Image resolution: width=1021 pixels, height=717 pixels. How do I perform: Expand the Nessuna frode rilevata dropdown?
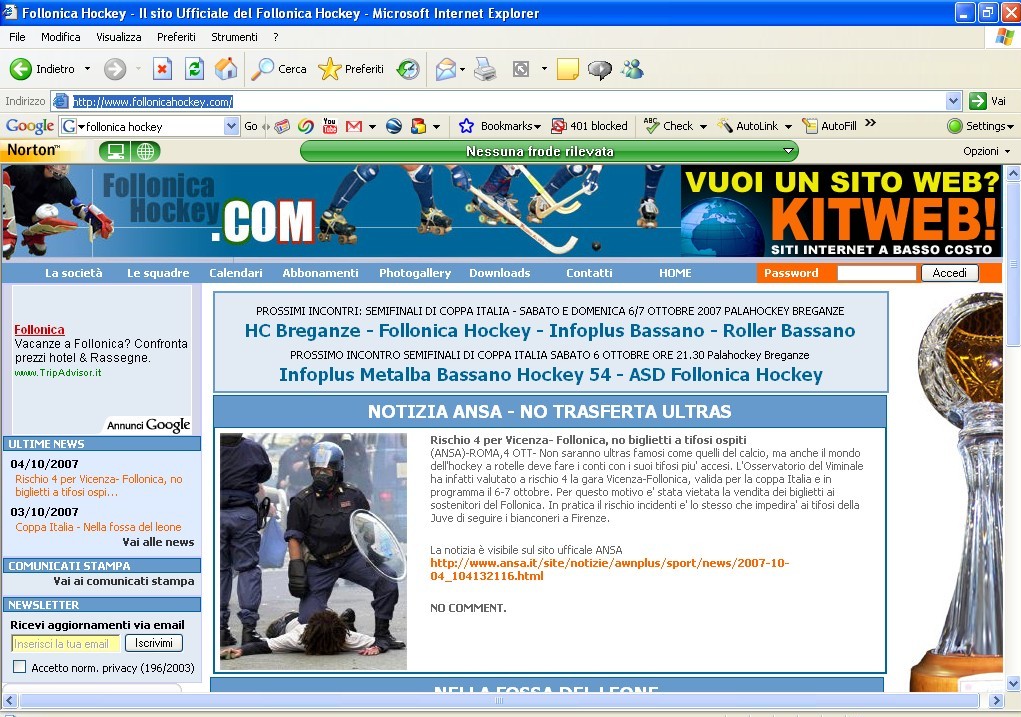click(x=788, y=151)
